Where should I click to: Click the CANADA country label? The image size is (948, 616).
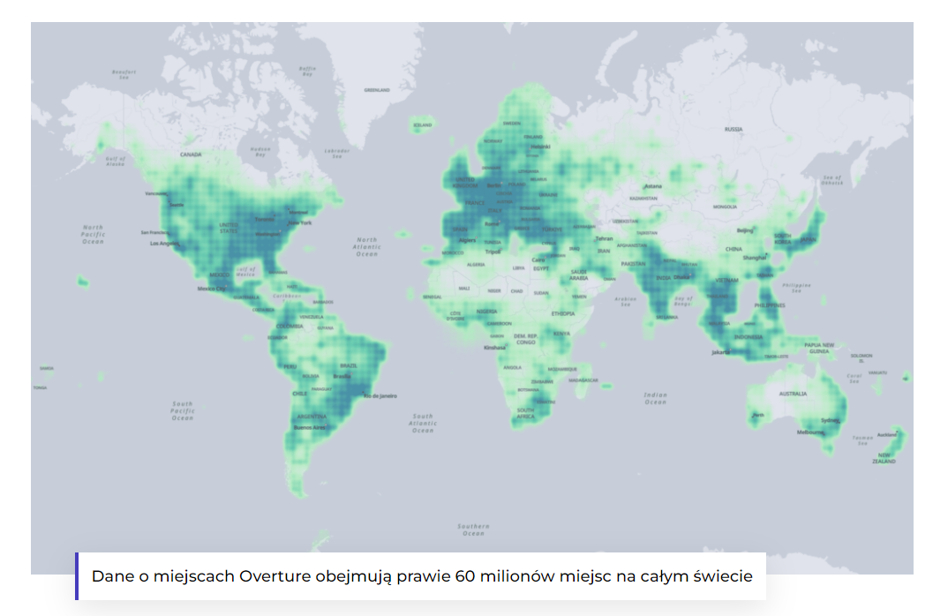(x=190, y=155)
